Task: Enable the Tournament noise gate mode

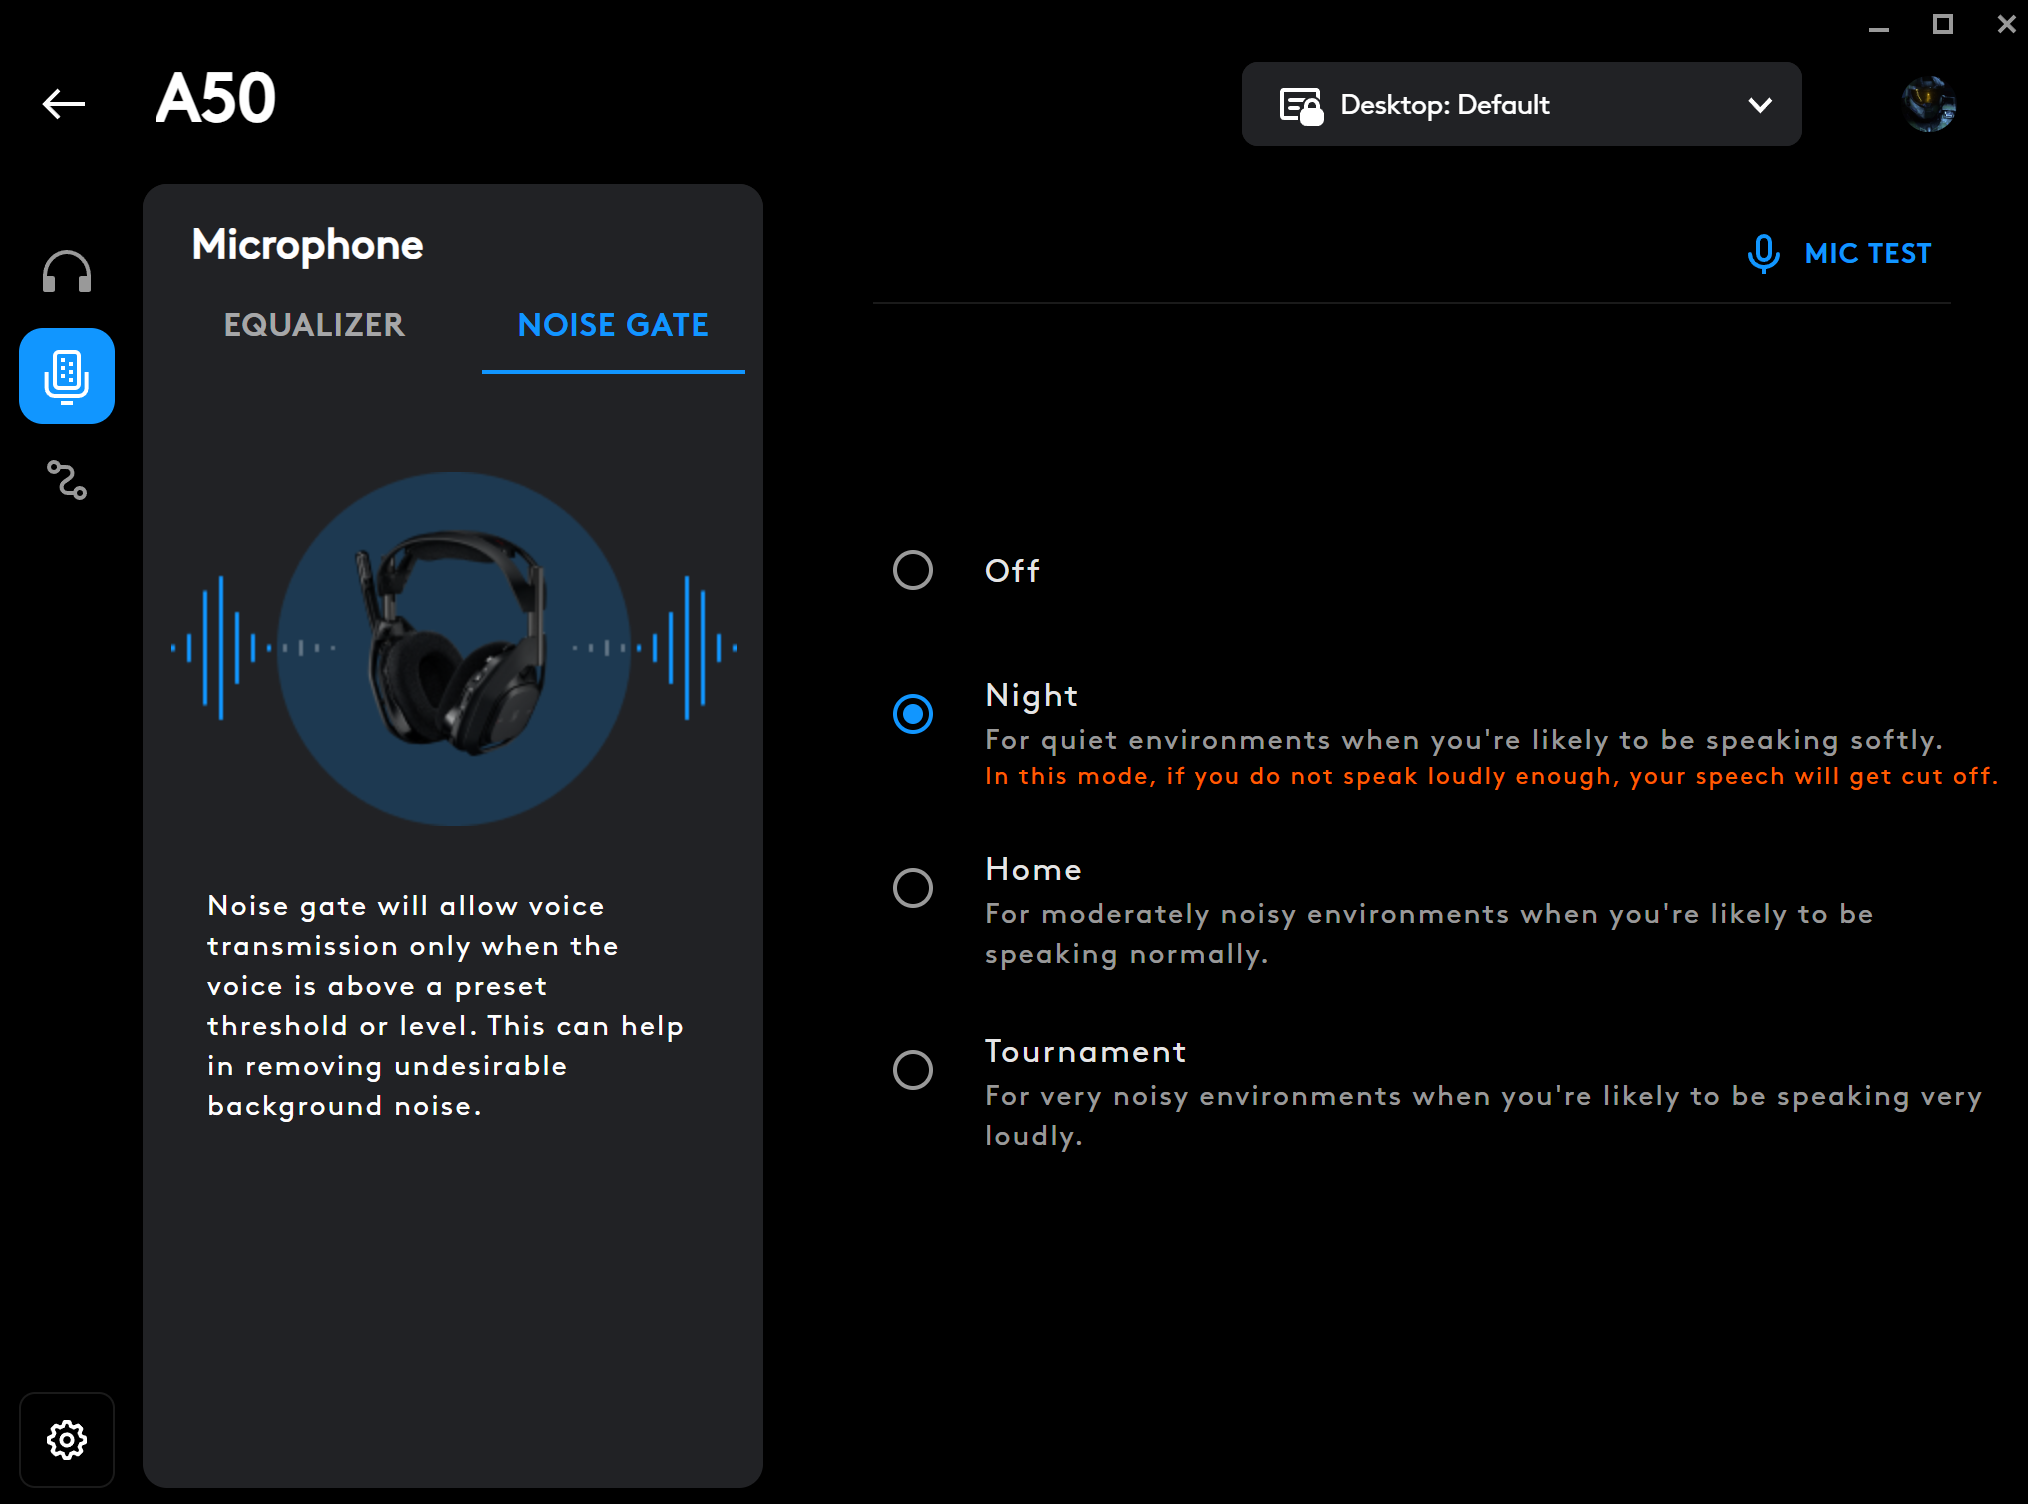Action: tap(913, 1070)
